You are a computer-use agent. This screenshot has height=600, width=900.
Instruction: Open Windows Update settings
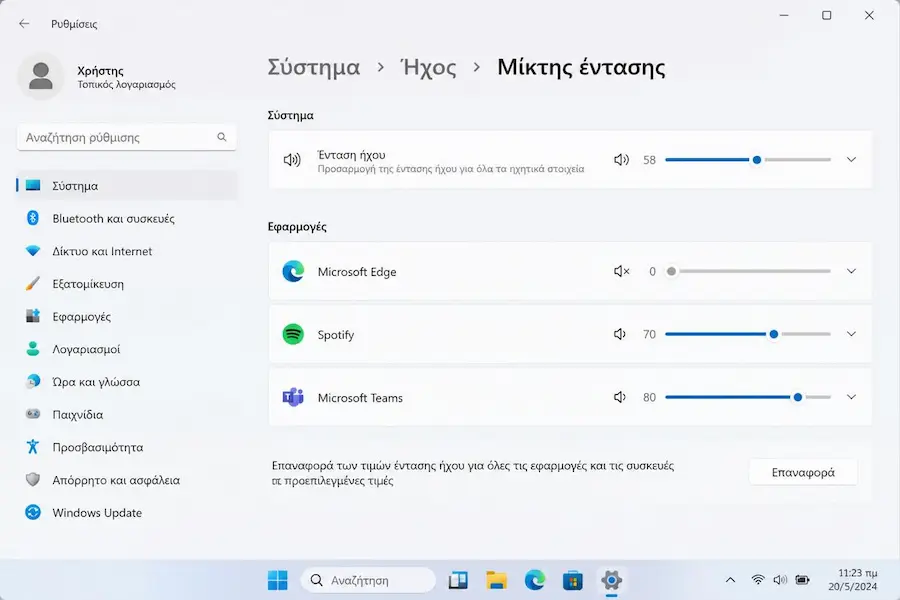[x=127, y=513]
